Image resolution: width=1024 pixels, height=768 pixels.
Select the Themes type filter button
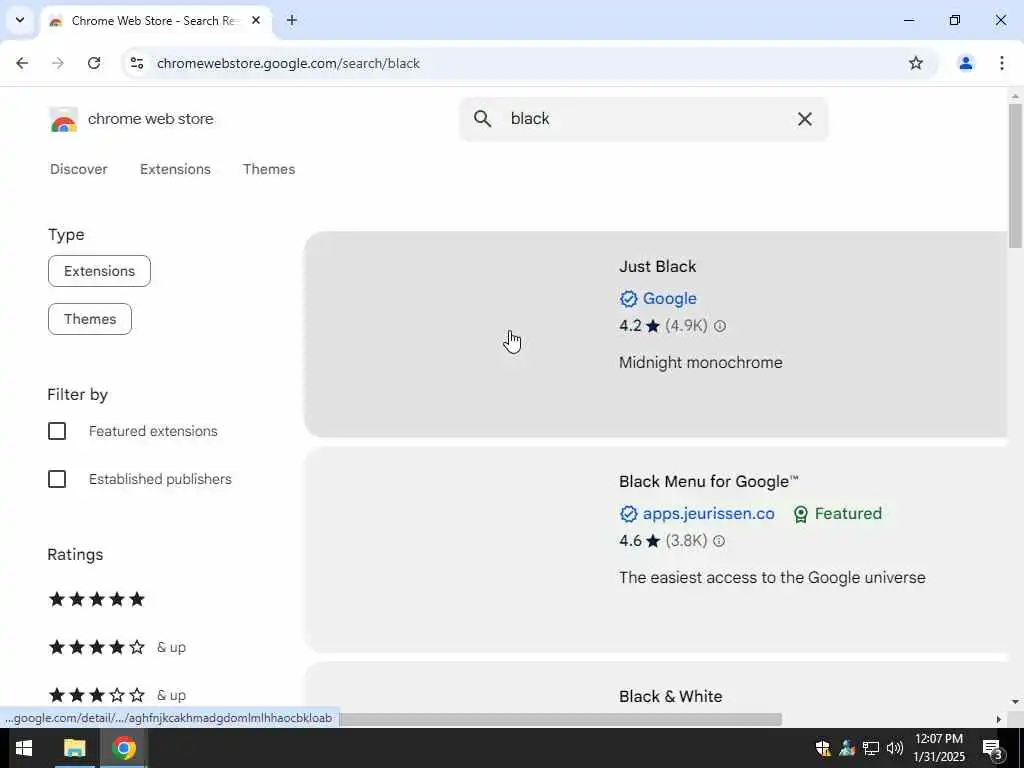point(90,319)
